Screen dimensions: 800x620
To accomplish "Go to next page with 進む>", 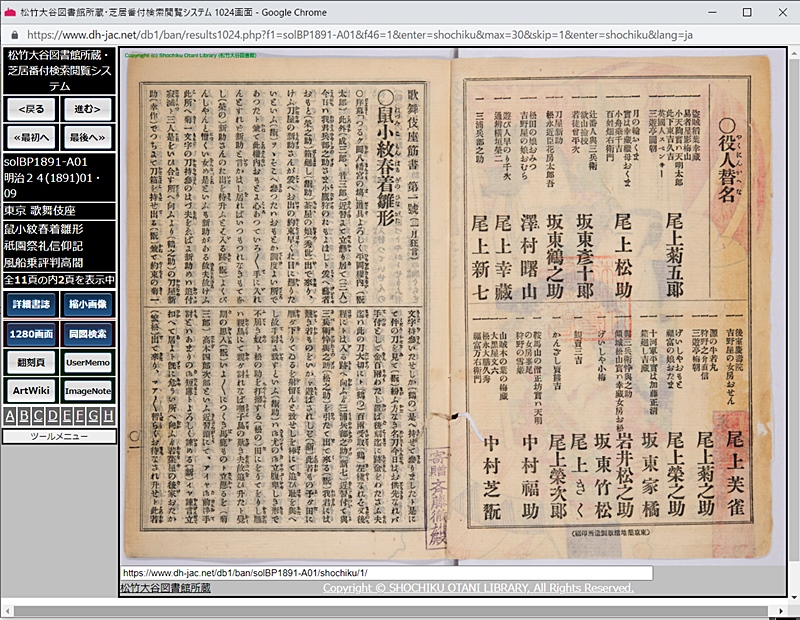I will (88, 108).
